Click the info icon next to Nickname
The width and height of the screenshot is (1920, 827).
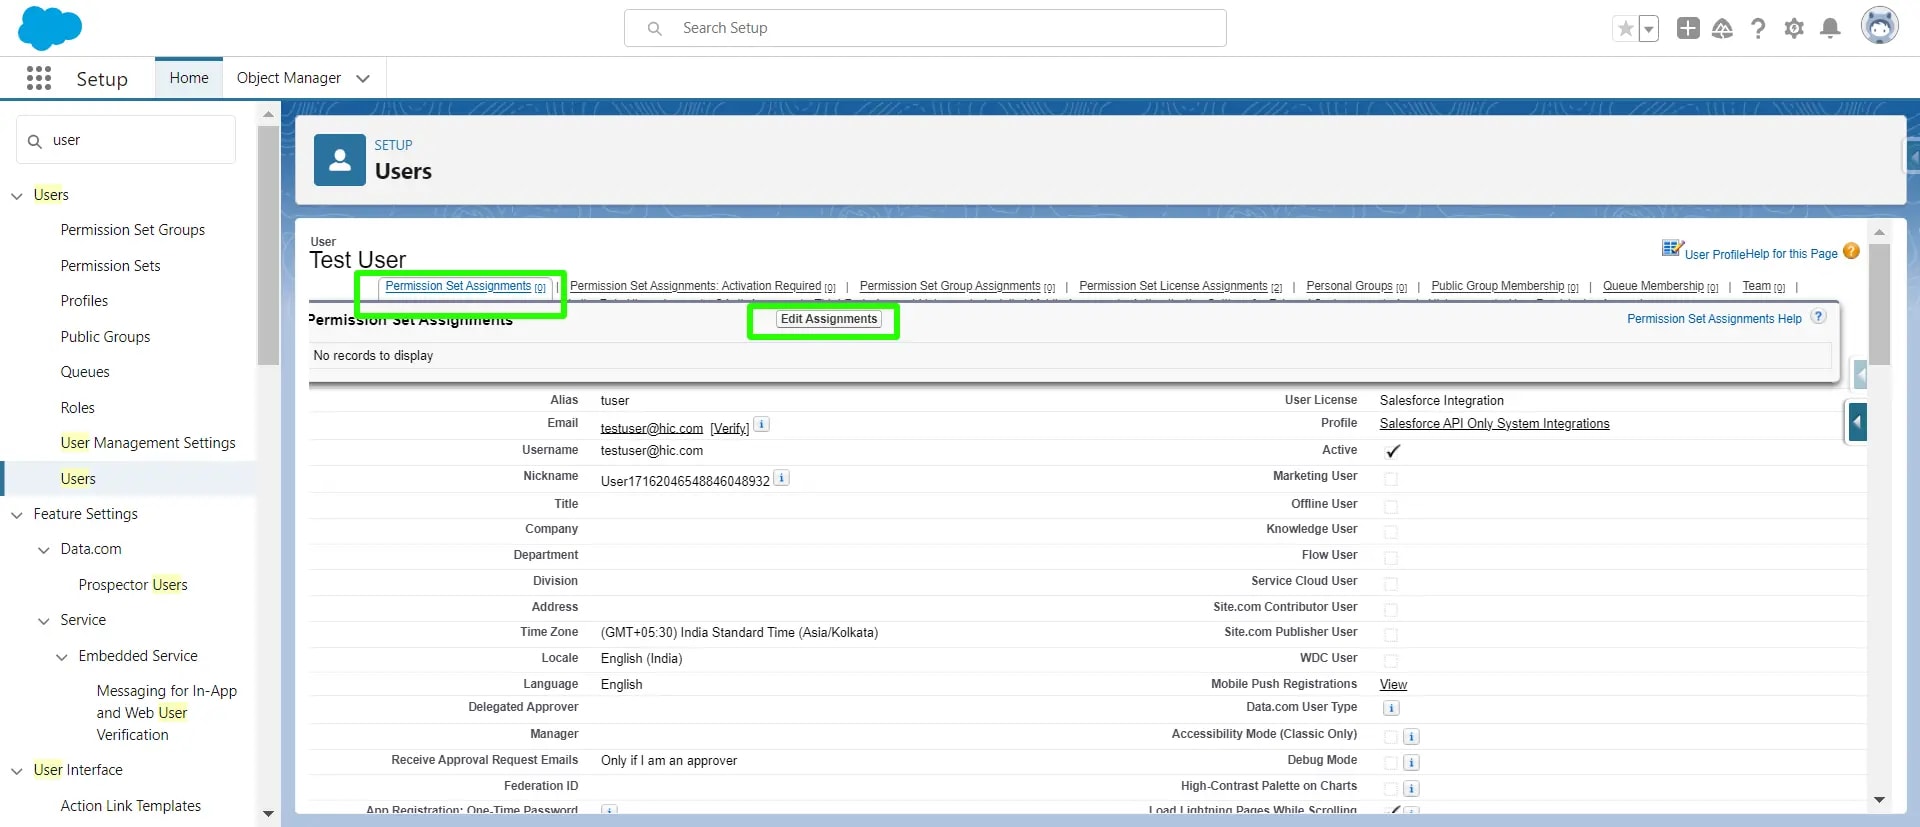tap(782, 479)
